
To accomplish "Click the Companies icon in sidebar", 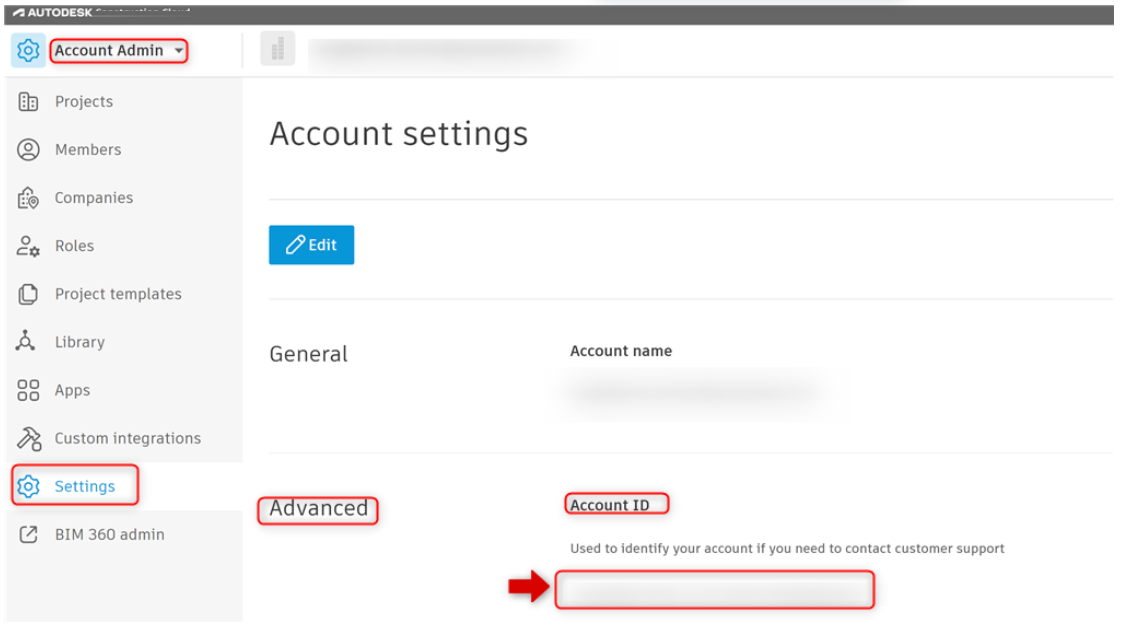I will pyautogui.click(x=28, y=198).
